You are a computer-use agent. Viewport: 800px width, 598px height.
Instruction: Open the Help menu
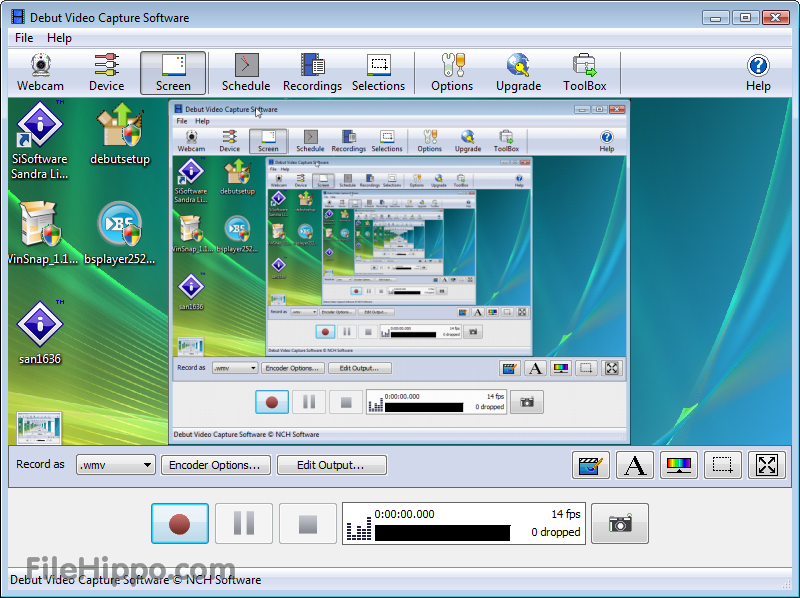tap(59, 38)
